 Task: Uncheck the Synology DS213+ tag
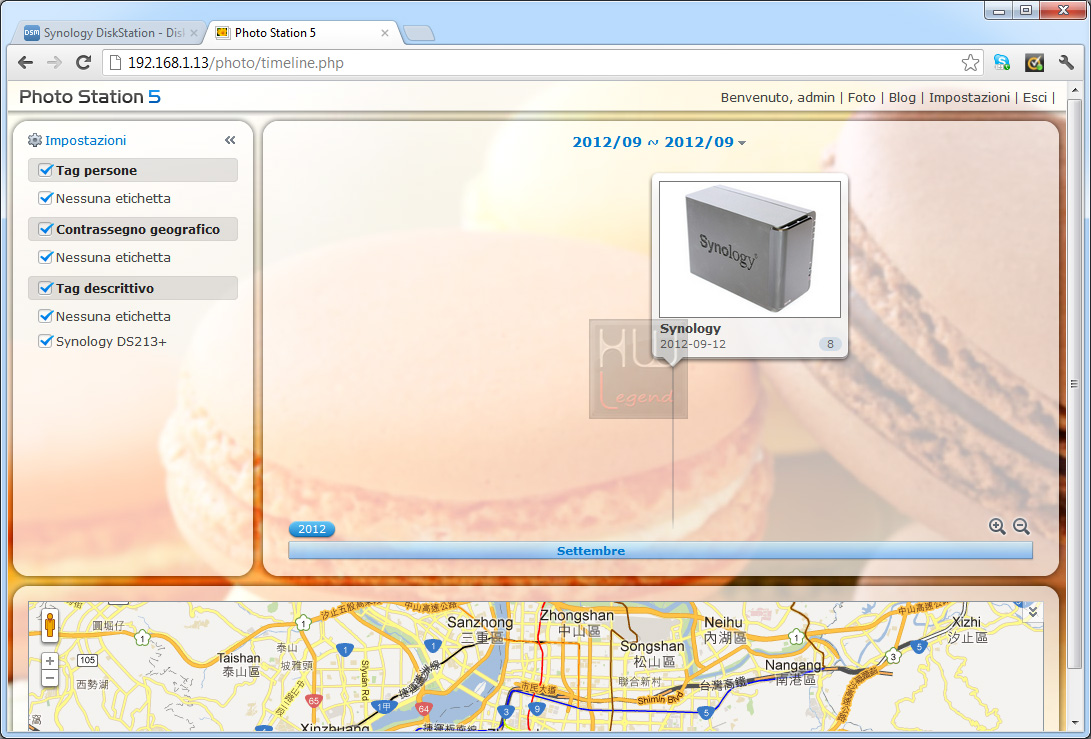(46, 341)
